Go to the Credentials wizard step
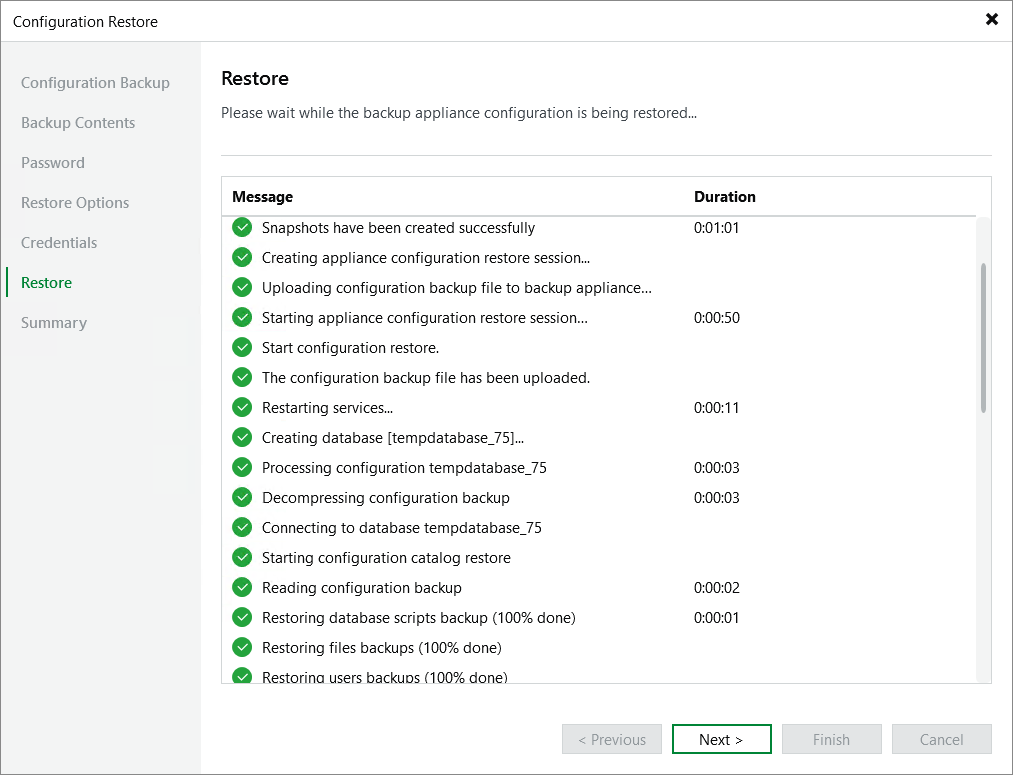Screen dimensions: 1013x775 [59, 242]
